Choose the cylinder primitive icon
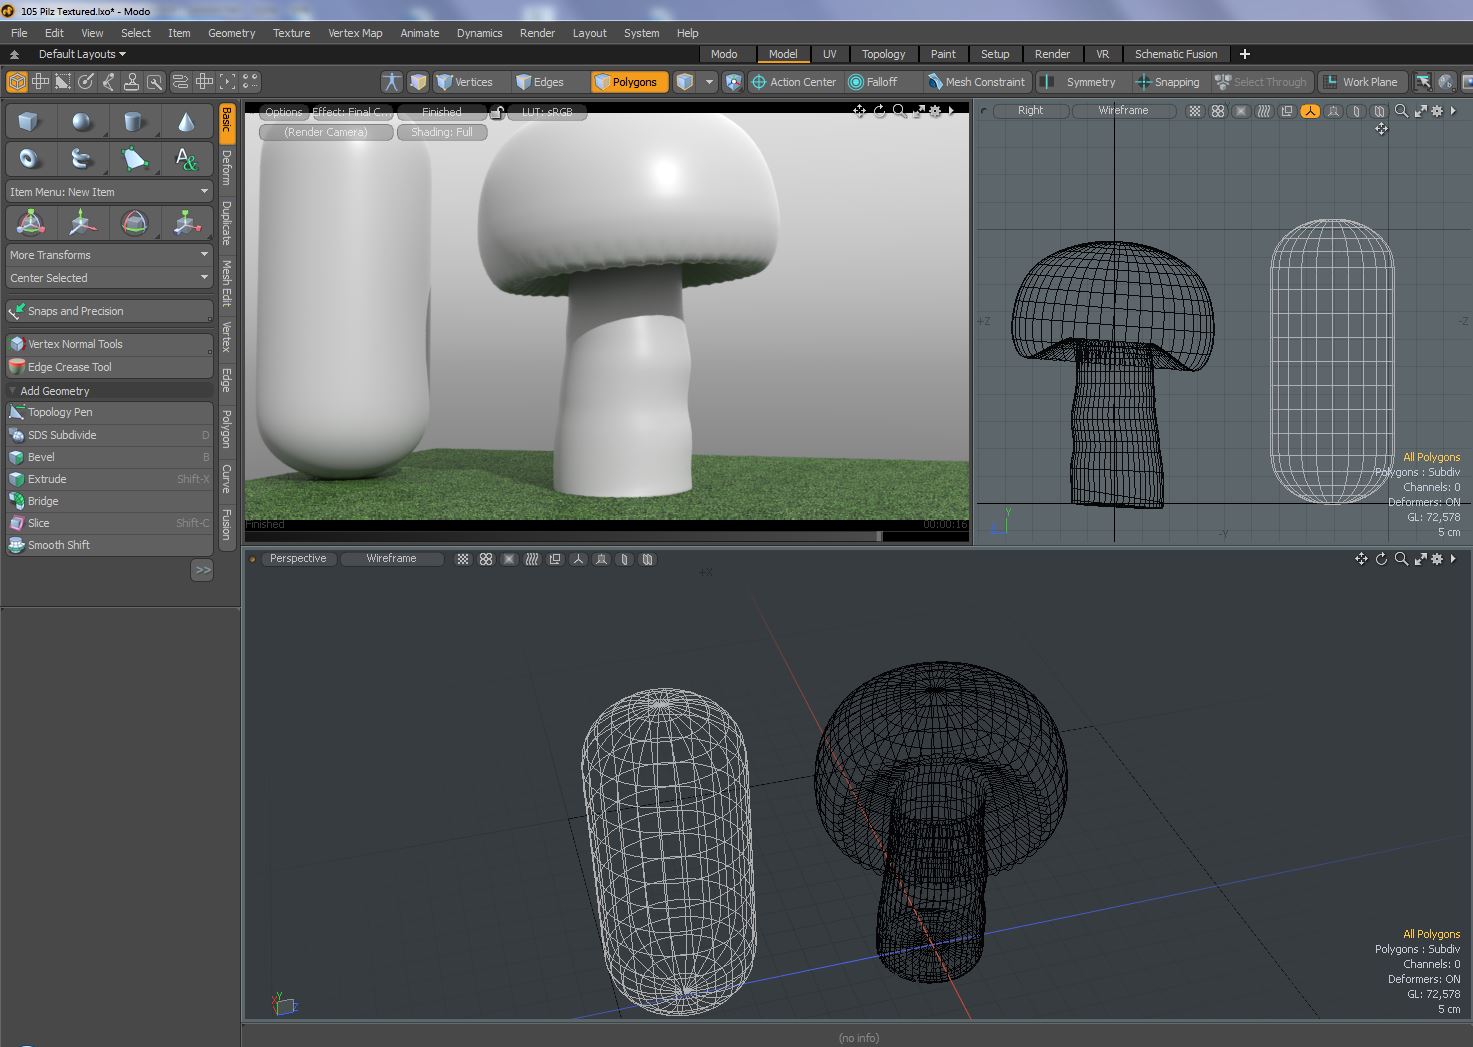This screenshot has width=1473, height=1047. 133,122
